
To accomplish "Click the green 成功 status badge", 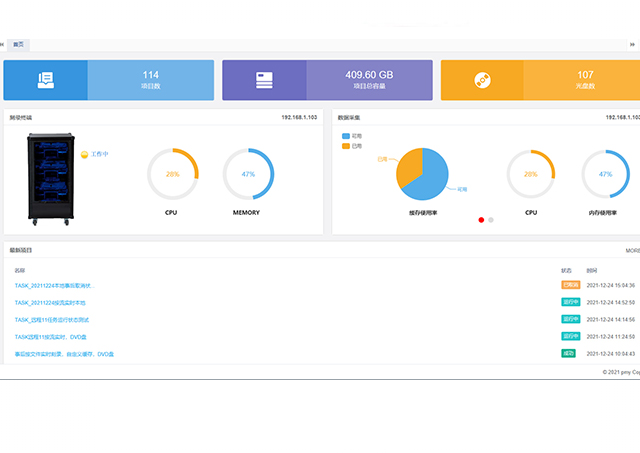I will click(568, 353).
